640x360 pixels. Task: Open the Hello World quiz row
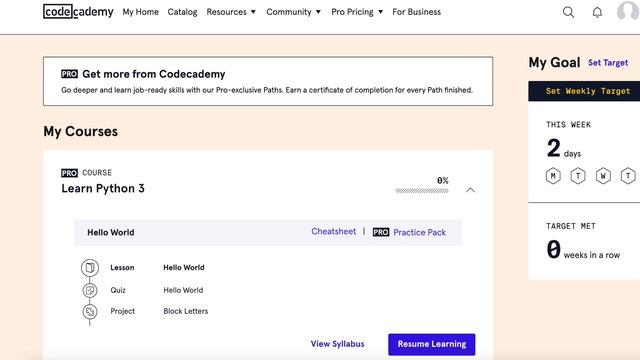coord(183,290)
